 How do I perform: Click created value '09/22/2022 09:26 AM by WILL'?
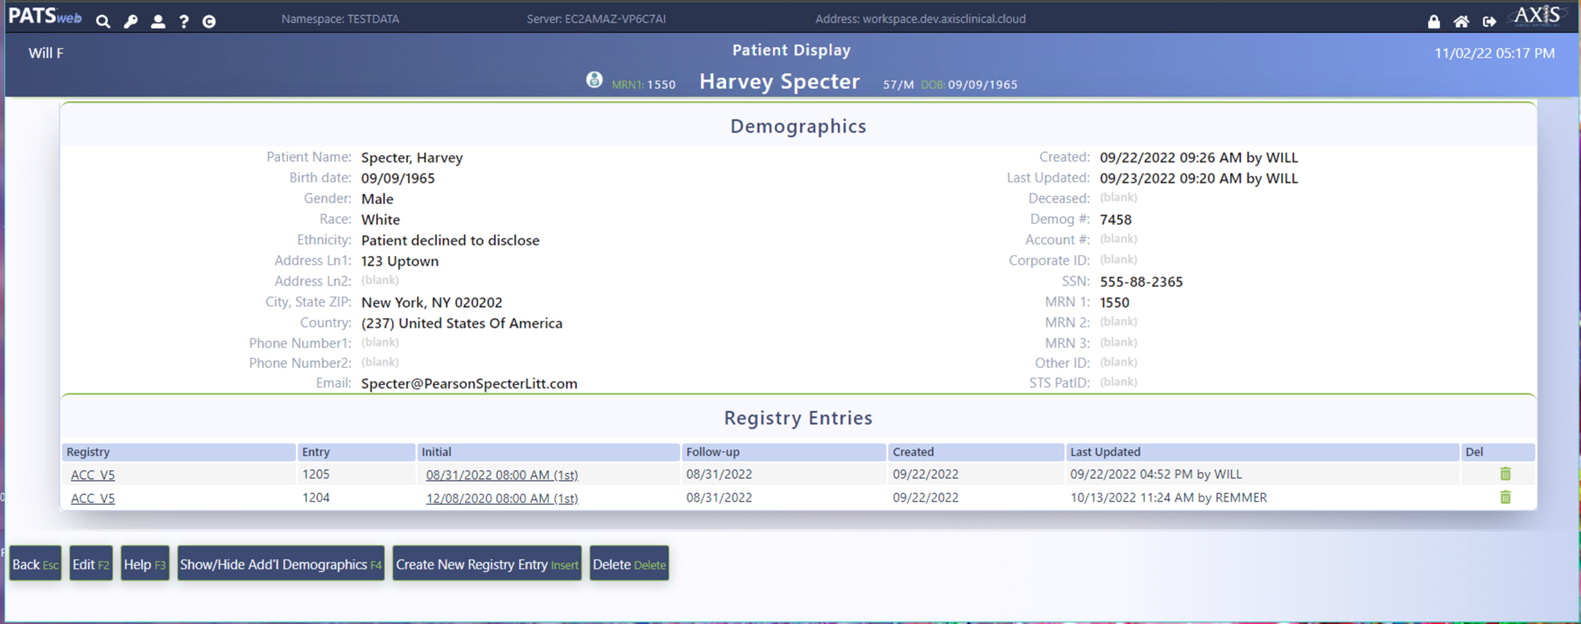1199,158
